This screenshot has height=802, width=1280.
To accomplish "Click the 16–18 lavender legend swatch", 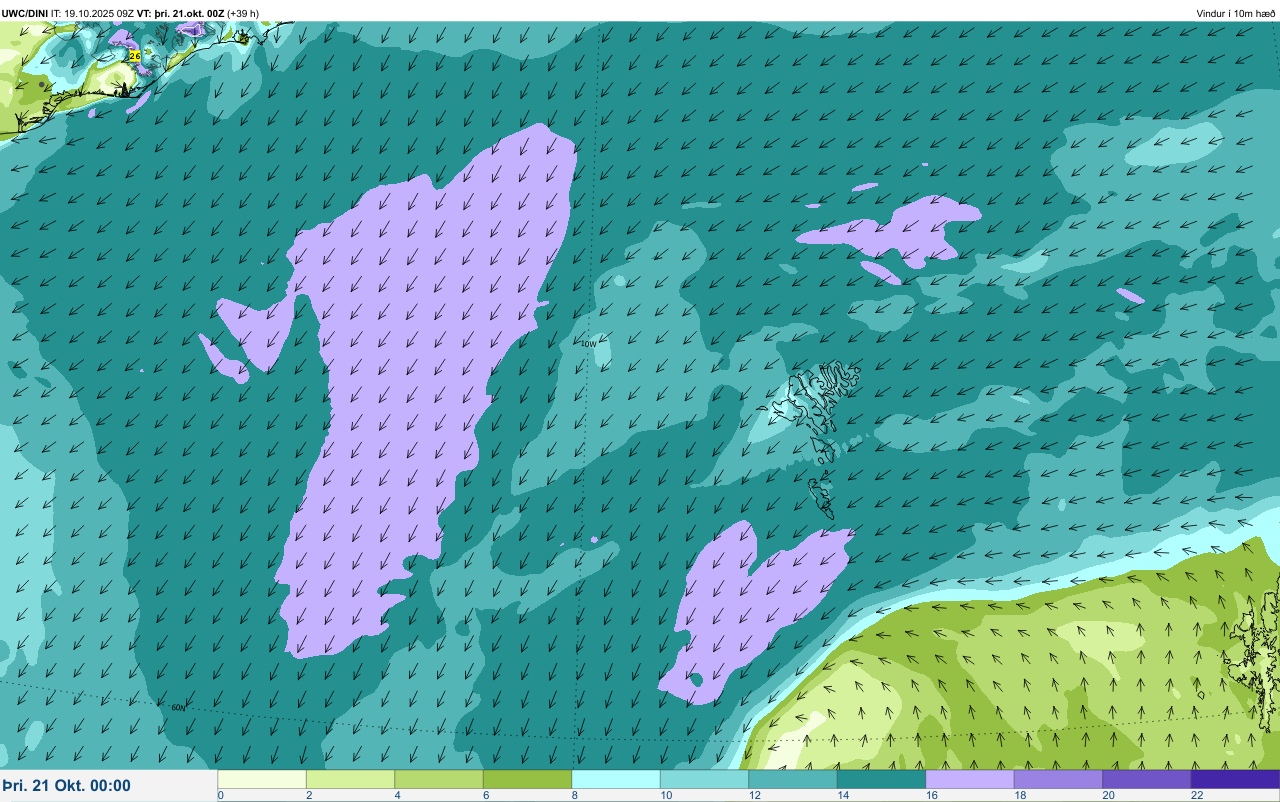I will click(970, 779).
